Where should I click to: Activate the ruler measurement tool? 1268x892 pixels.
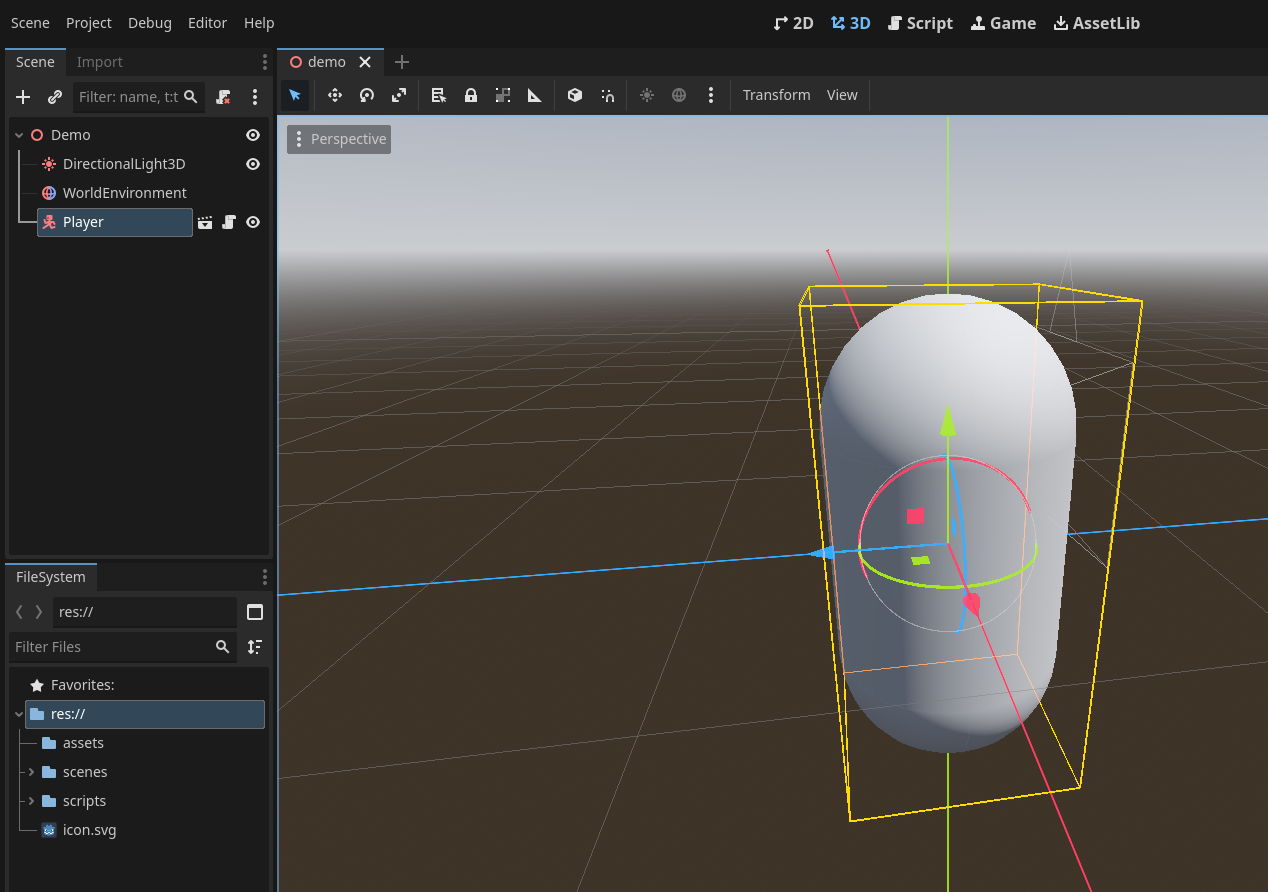tap(535, 95)
